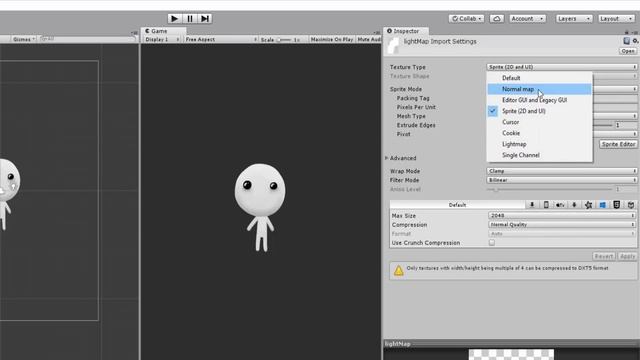Enable Use Crunch Compression checkbox
This screenshot has width=640, height=360.
492,243
